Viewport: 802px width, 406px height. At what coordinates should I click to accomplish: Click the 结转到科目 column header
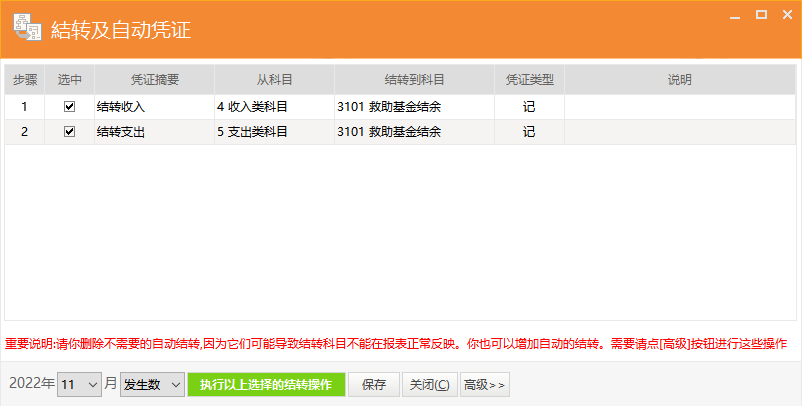(414, 80)
